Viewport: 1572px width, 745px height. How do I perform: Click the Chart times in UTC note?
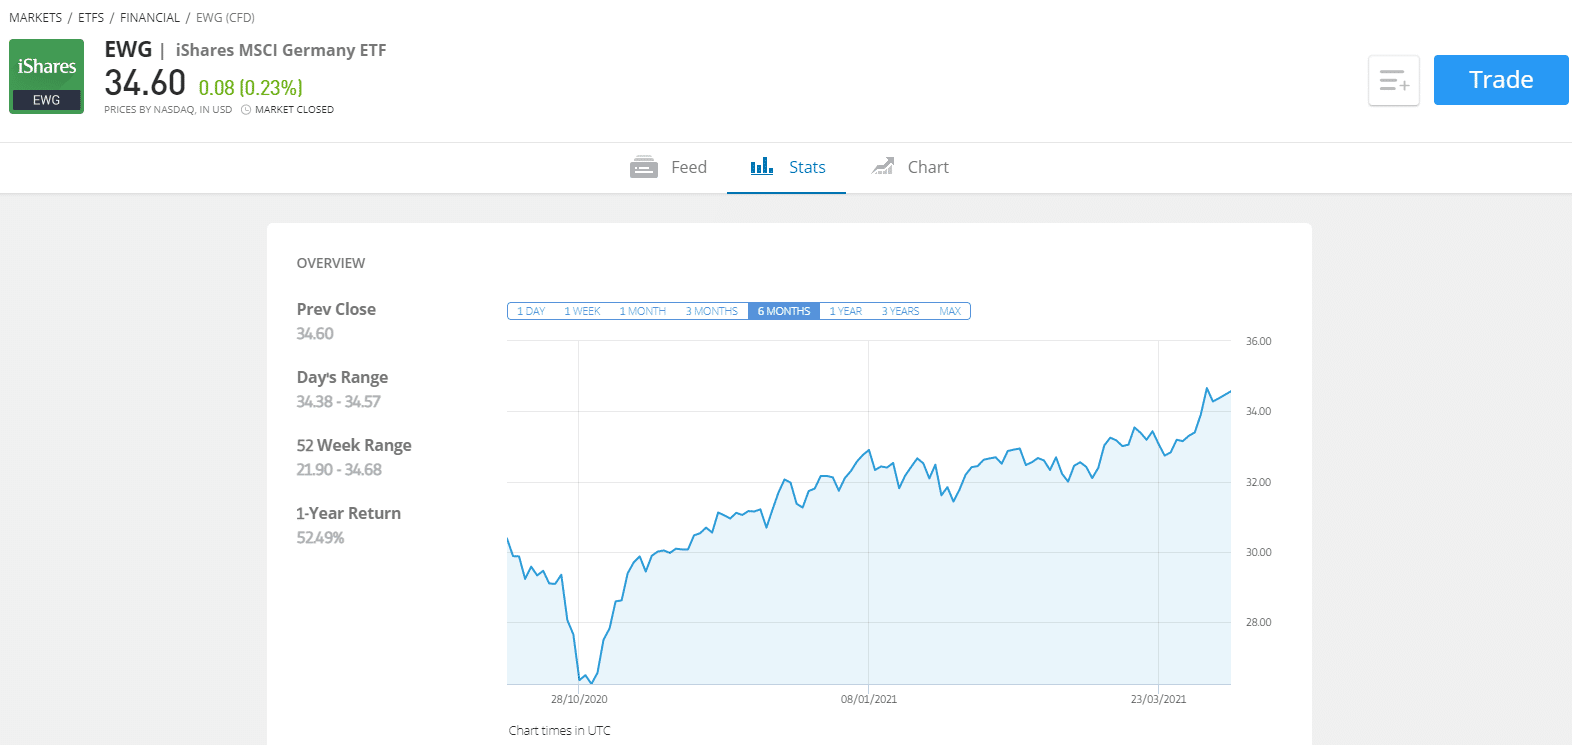pos(559,731)
